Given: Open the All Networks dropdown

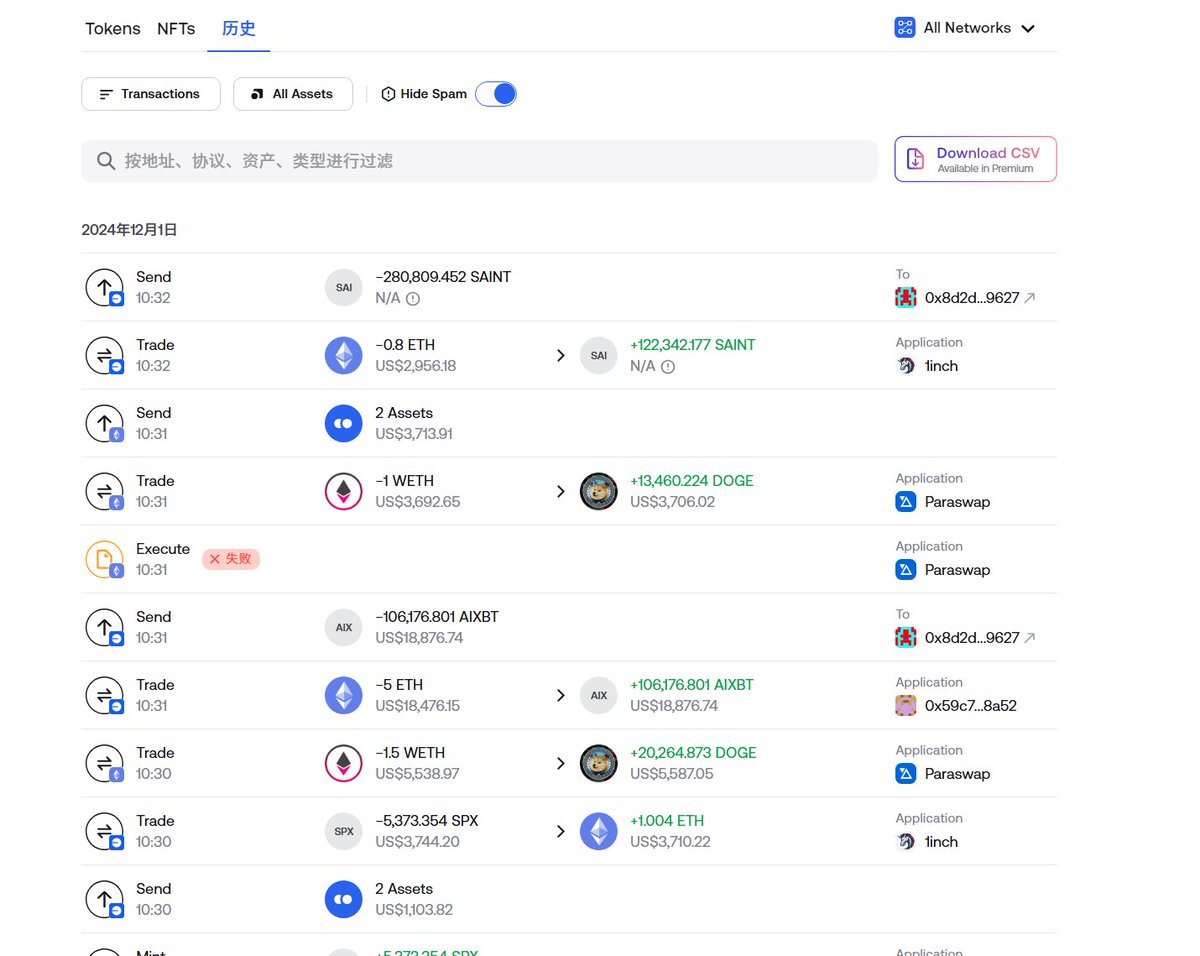Looking at the screenshot, I should click(x=965, y=28).
